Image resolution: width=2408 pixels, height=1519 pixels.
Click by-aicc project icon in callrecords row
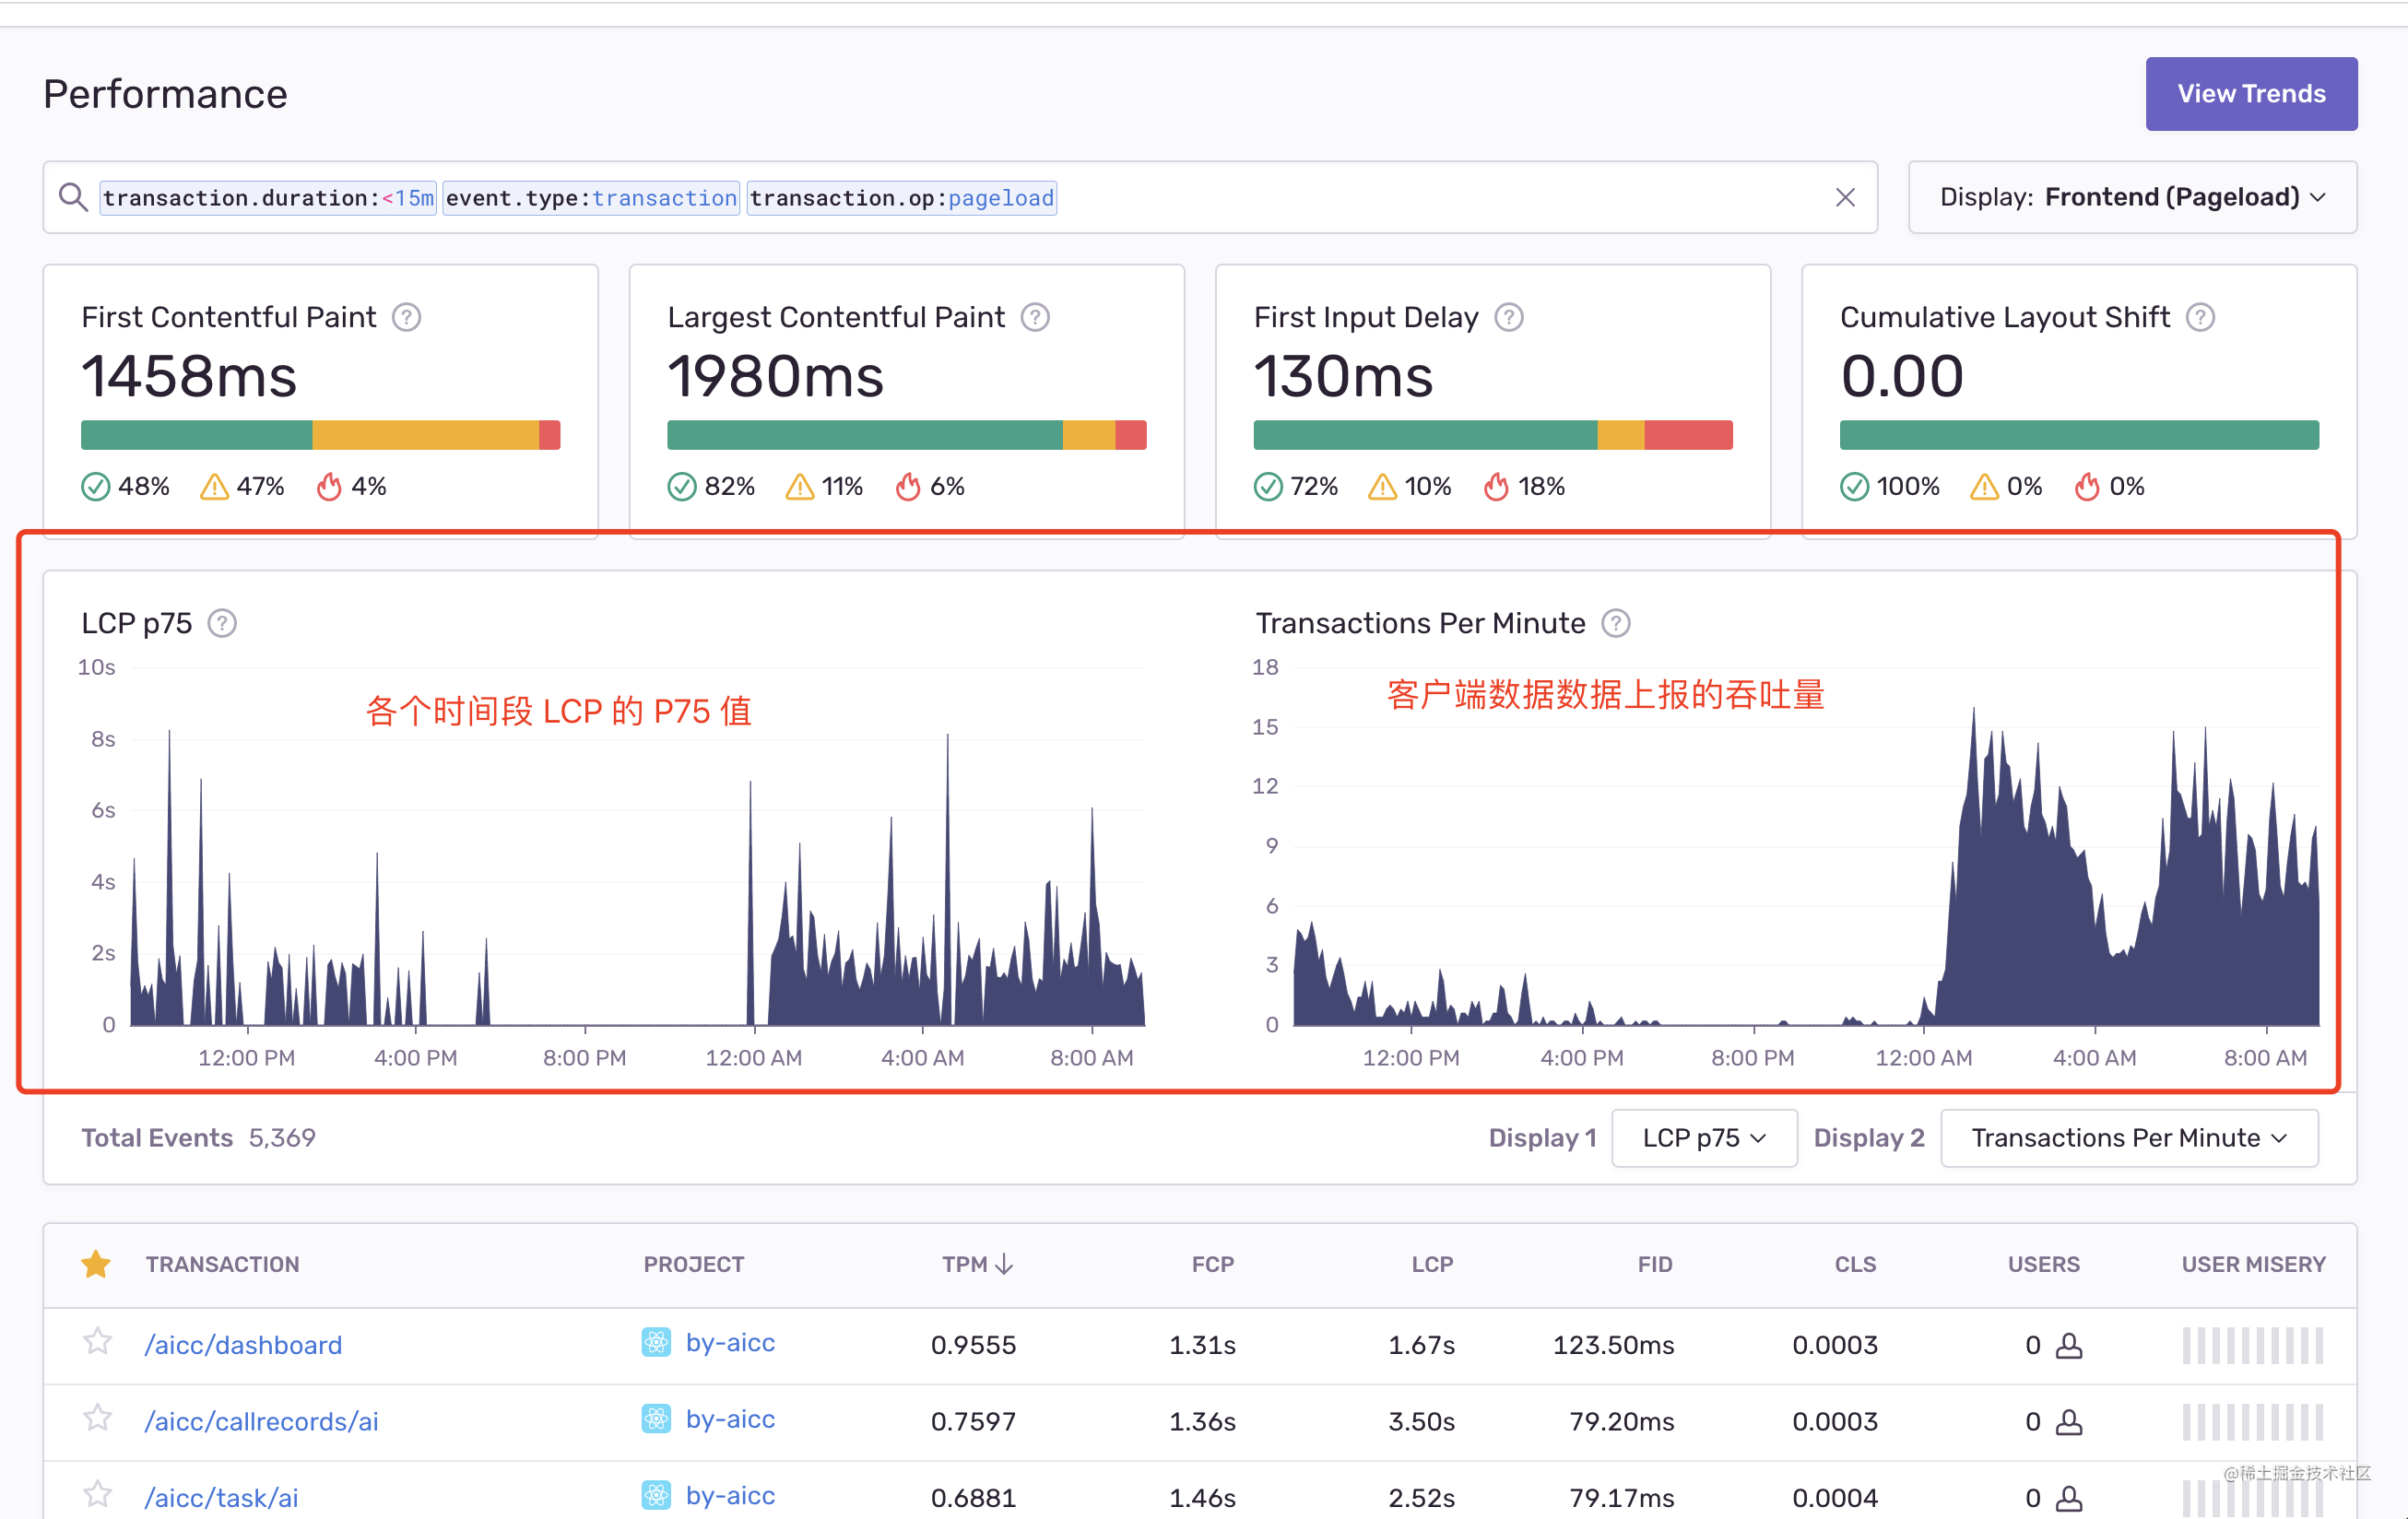tap(656, 1419)
